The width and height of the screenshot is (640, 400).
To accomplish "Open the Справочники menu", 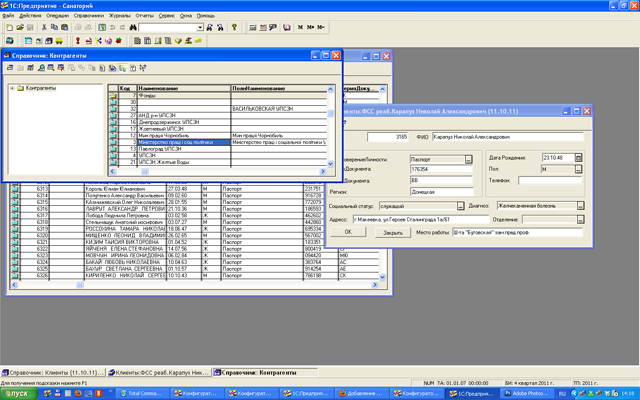I will point(89,16).
